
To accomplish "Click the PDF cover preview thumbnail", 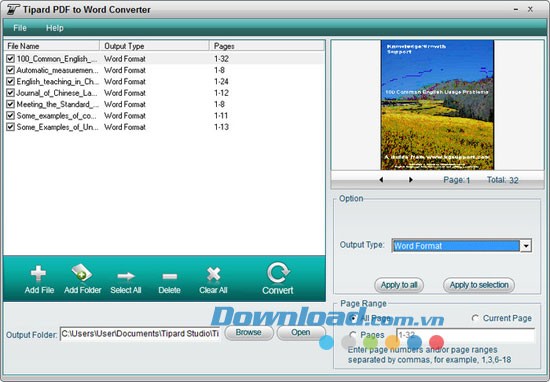I will (x=437, y=105).
